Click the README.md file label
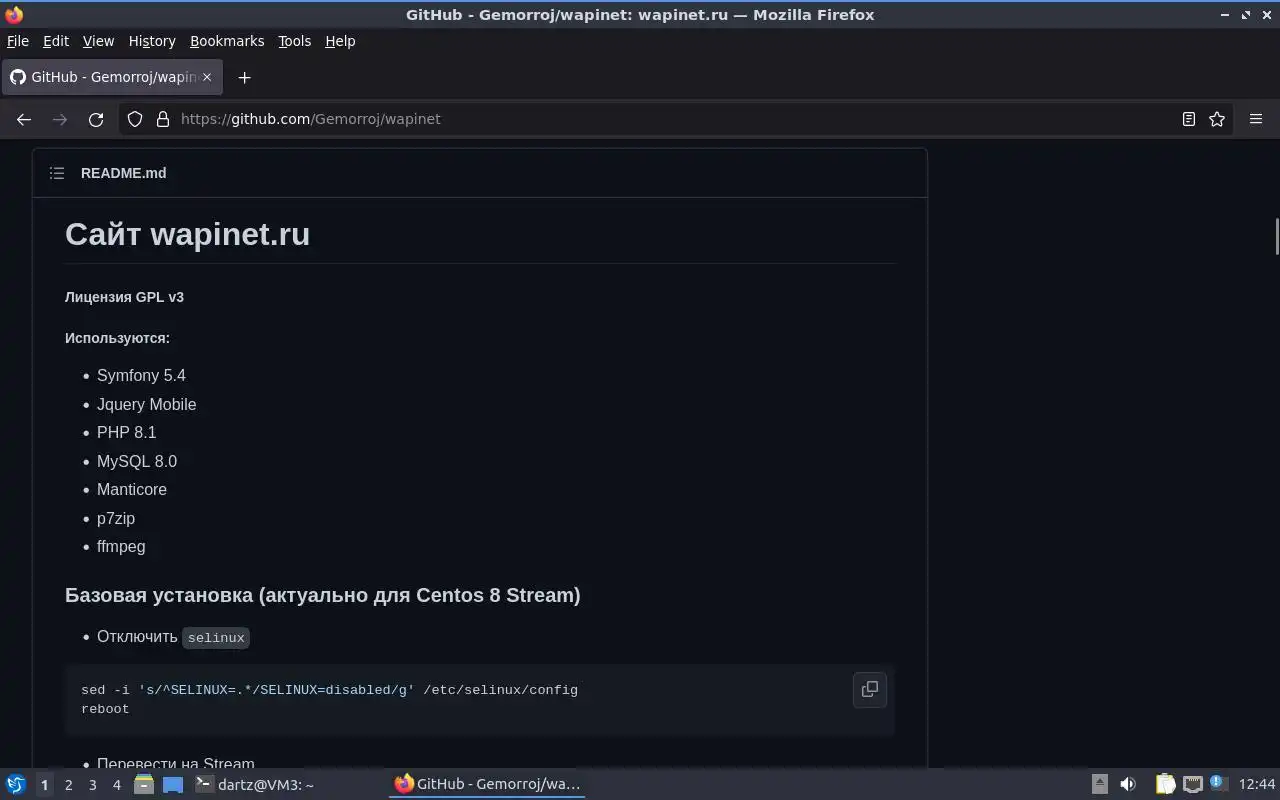This screenshot has height=800, width=1280. tap(124, 173)
